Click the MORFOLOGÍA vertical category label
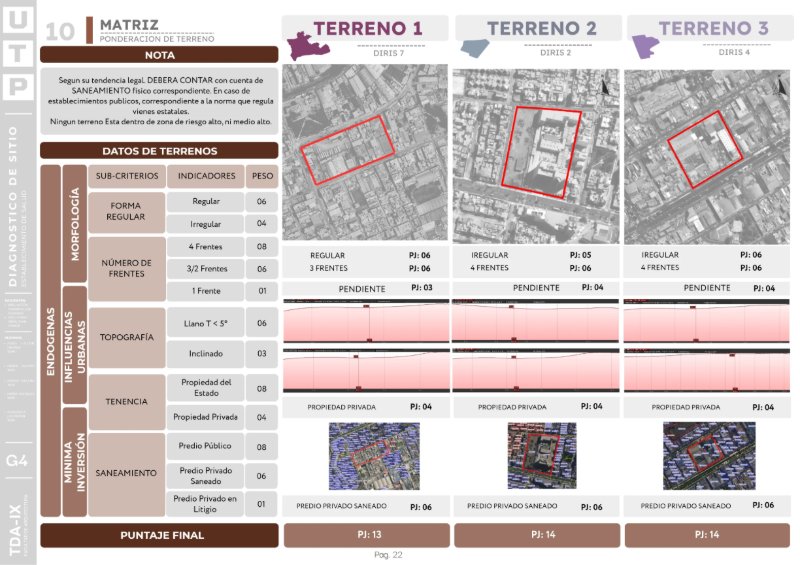800x565 pixels. tap(74, 224)
